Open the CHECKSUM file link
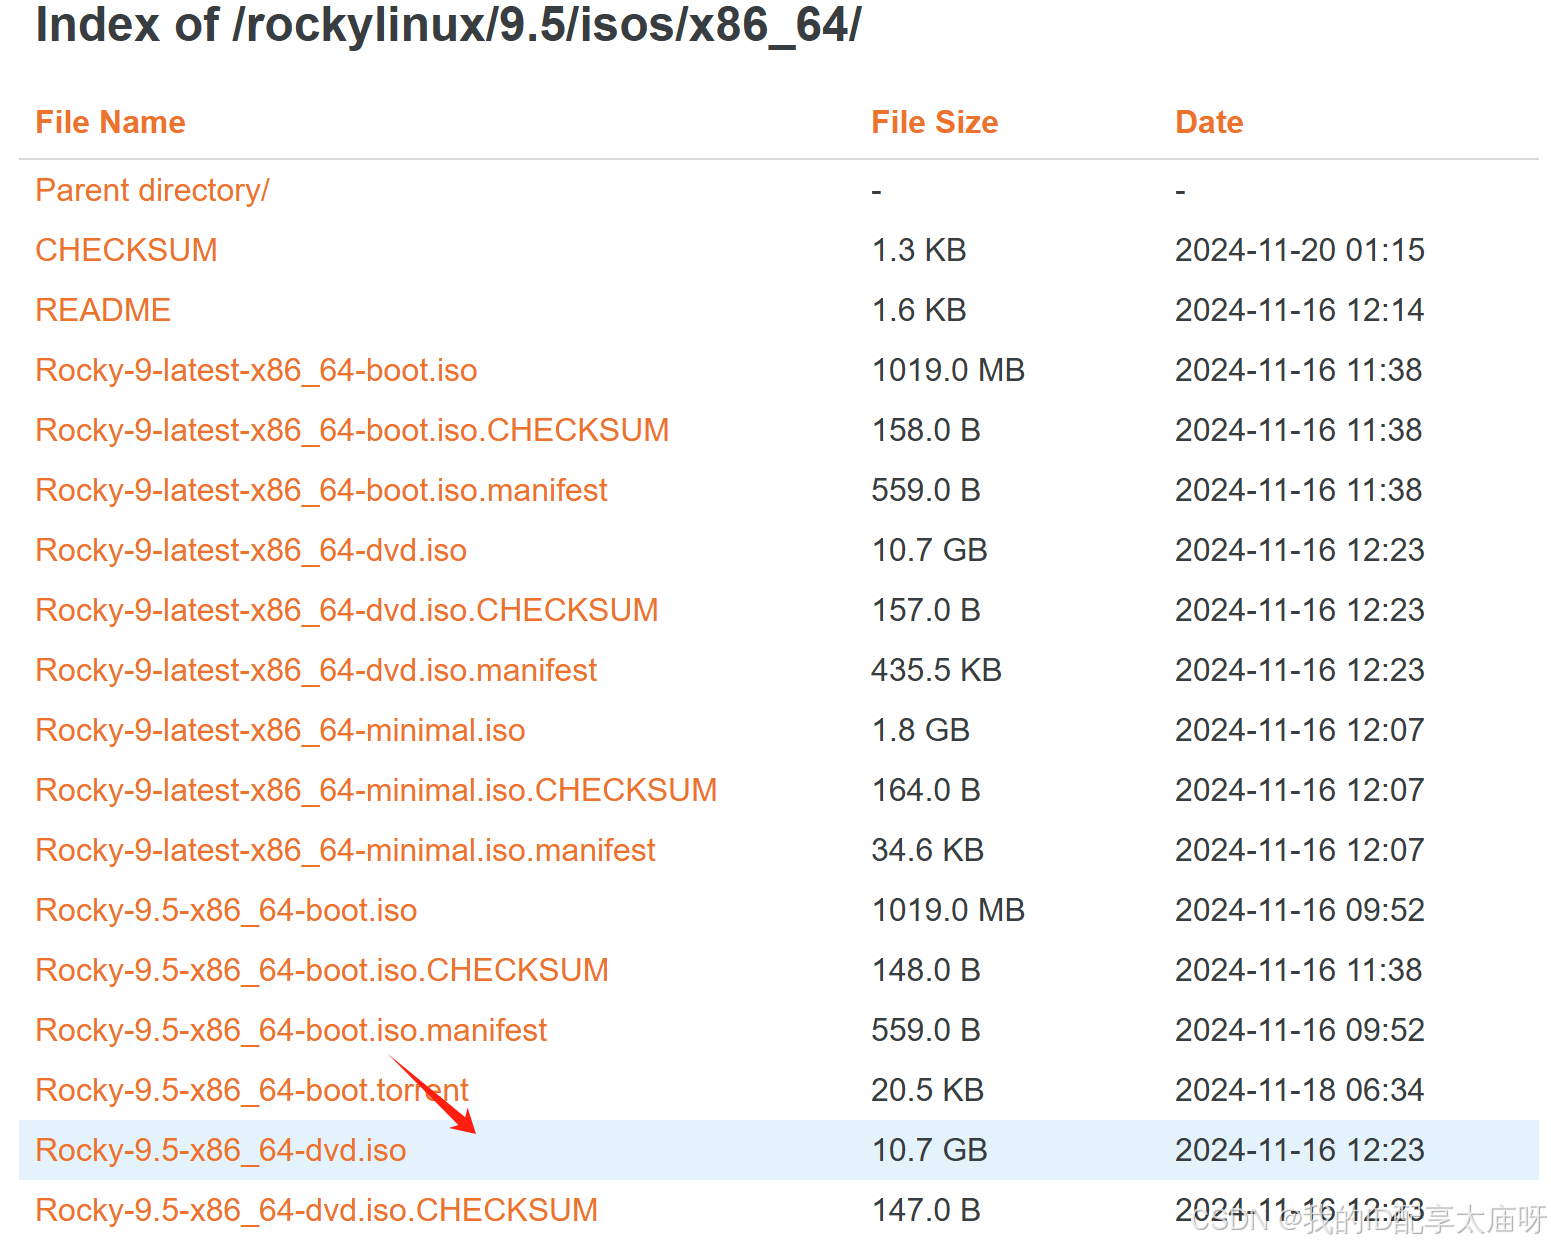The width and height of the screenshot is (1551, 1247). point(126,250)
